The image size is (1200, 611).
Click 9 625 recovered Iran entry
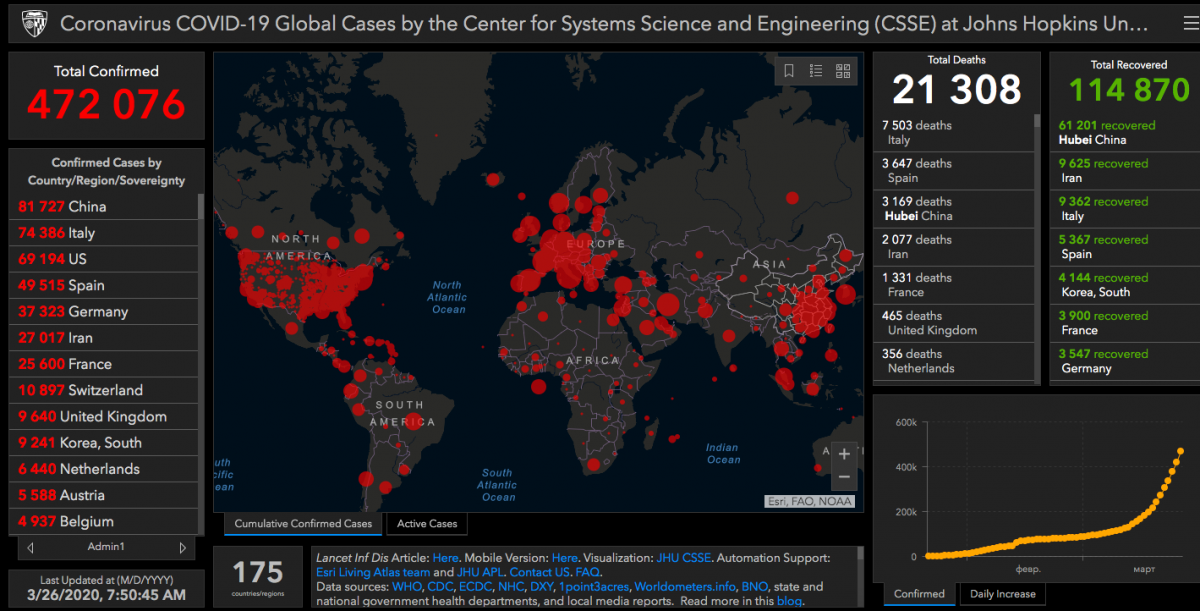click(1126, 171)
